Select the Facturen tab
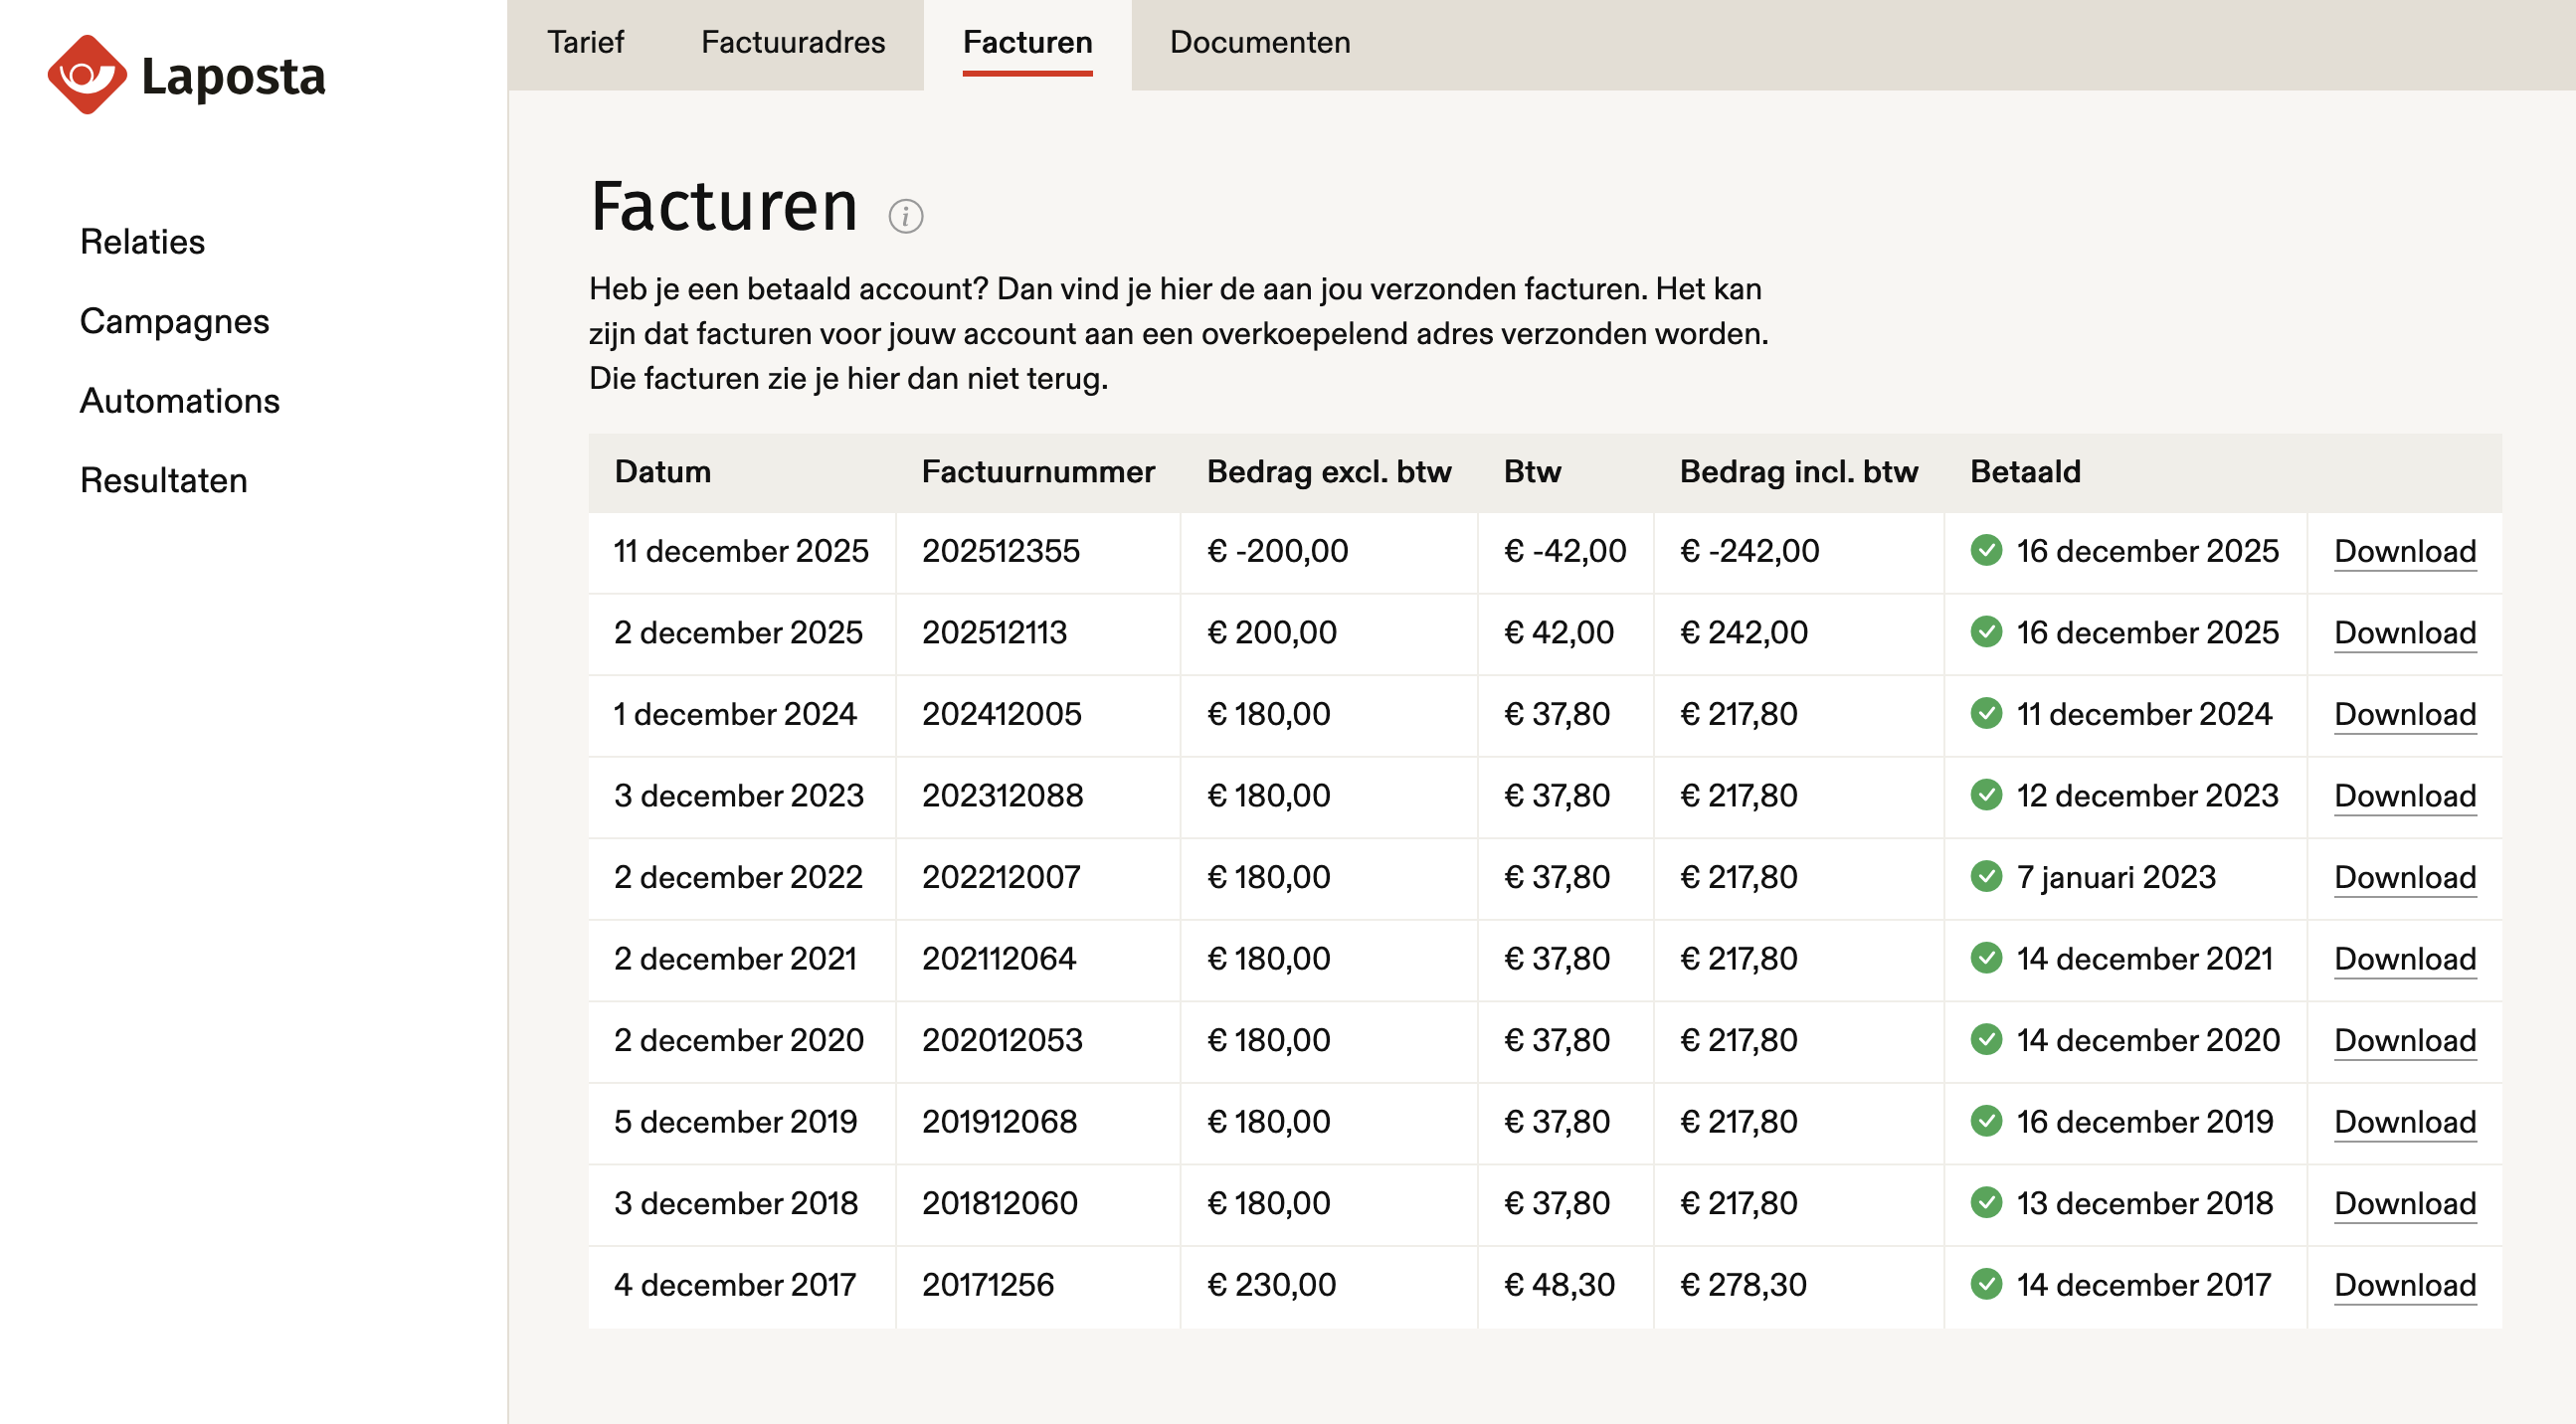Viewport: 2576px width, 1424px height. [x=1027, y=42]
